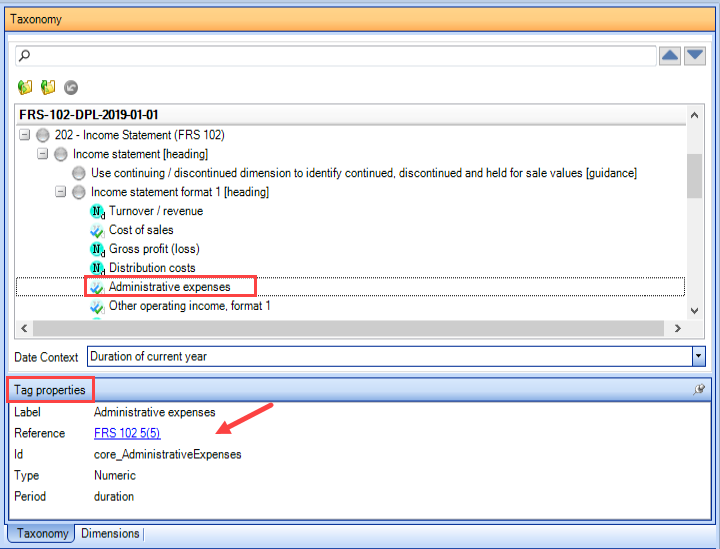Click the pin icon in Tag properties

coord(699,390)
